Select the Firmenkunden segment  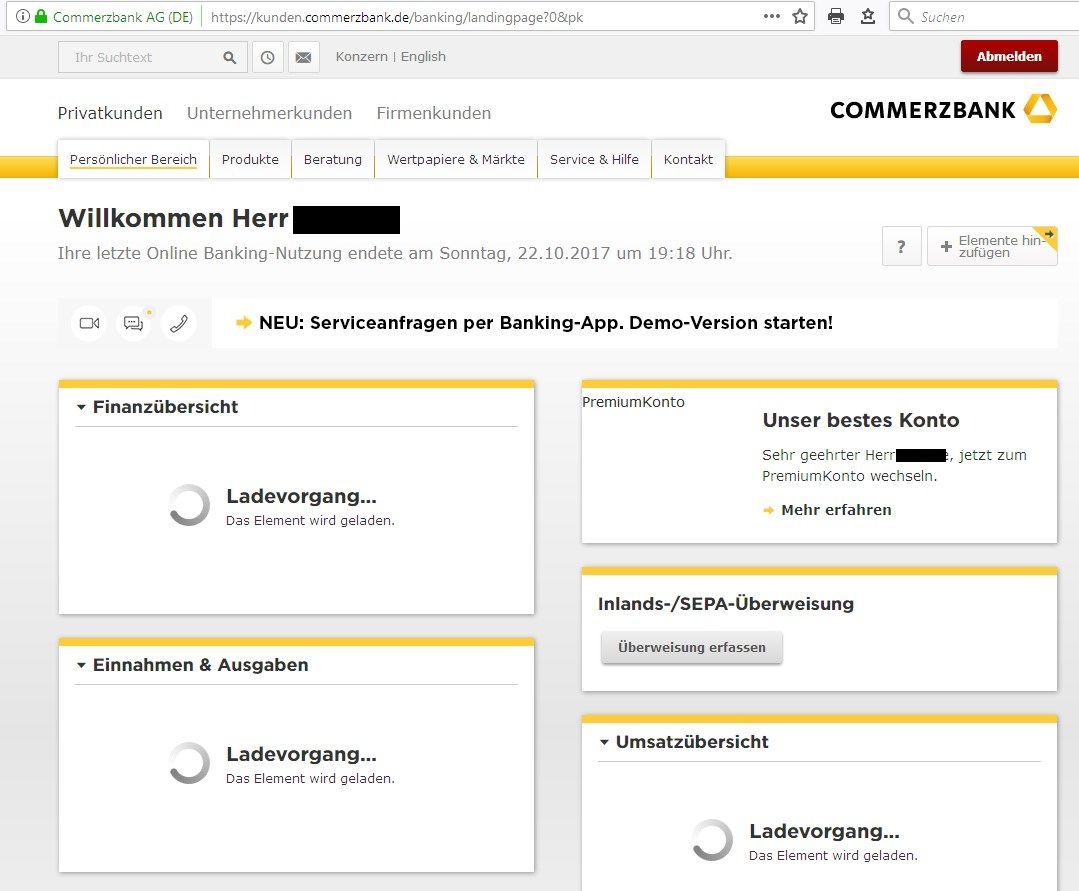pos(434,114)
